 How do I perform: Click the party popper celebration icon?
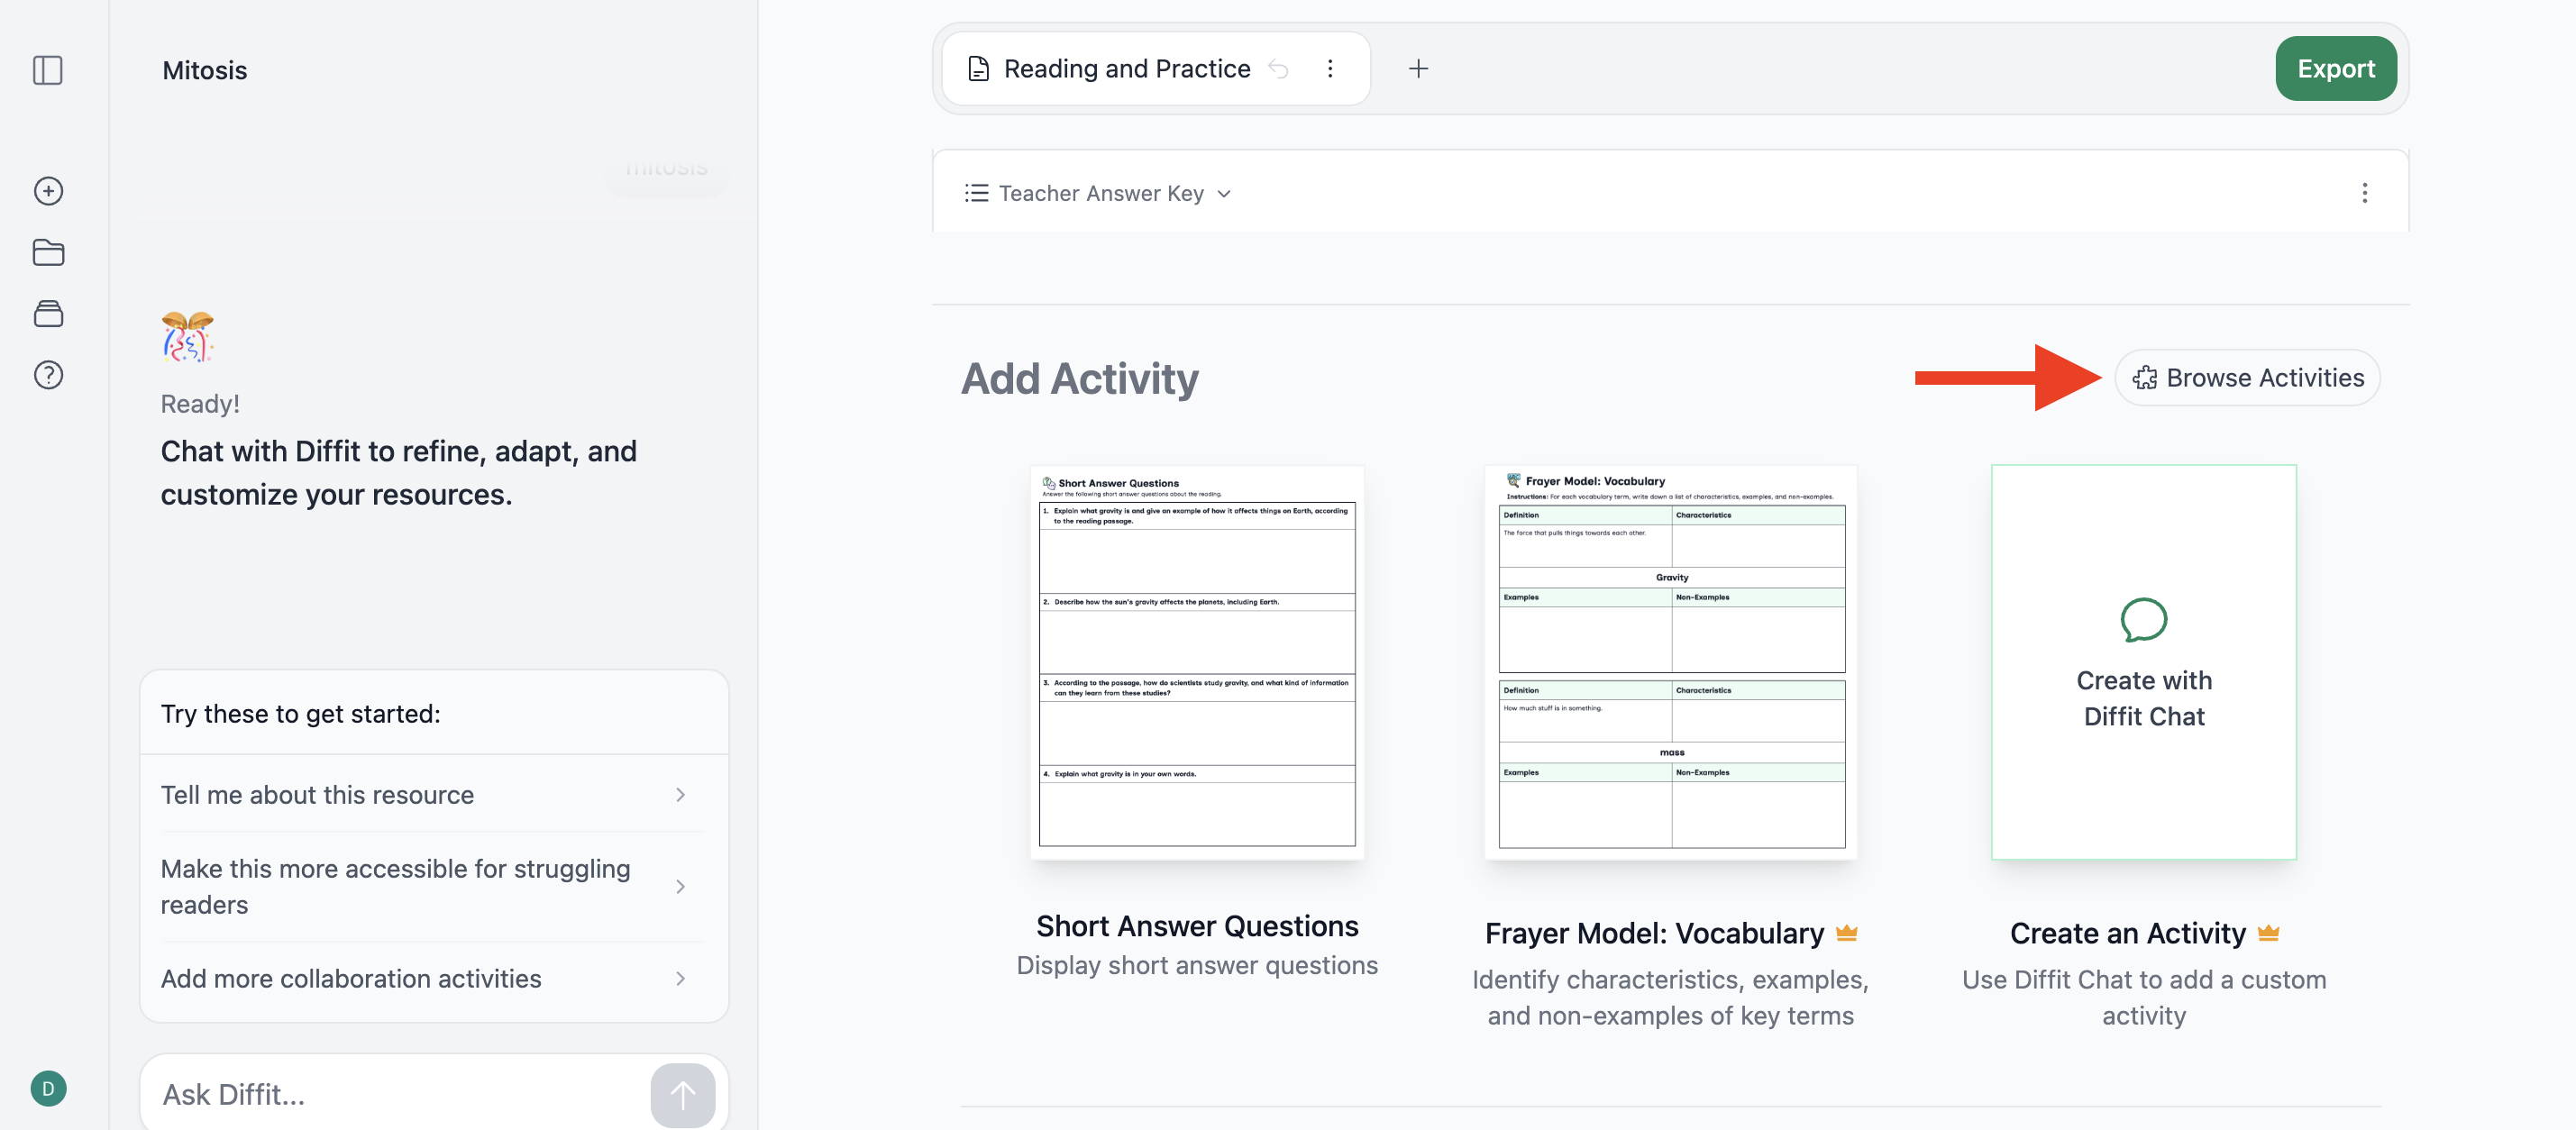pos(188,336)
